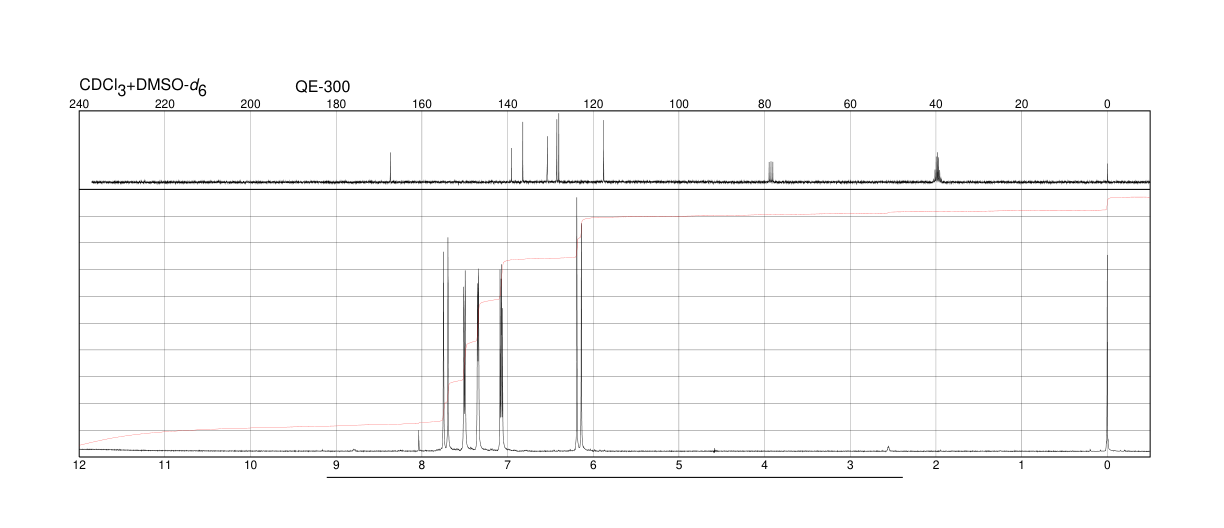Select the 80 tick label on carbon axis

click(x=765, y=104)
